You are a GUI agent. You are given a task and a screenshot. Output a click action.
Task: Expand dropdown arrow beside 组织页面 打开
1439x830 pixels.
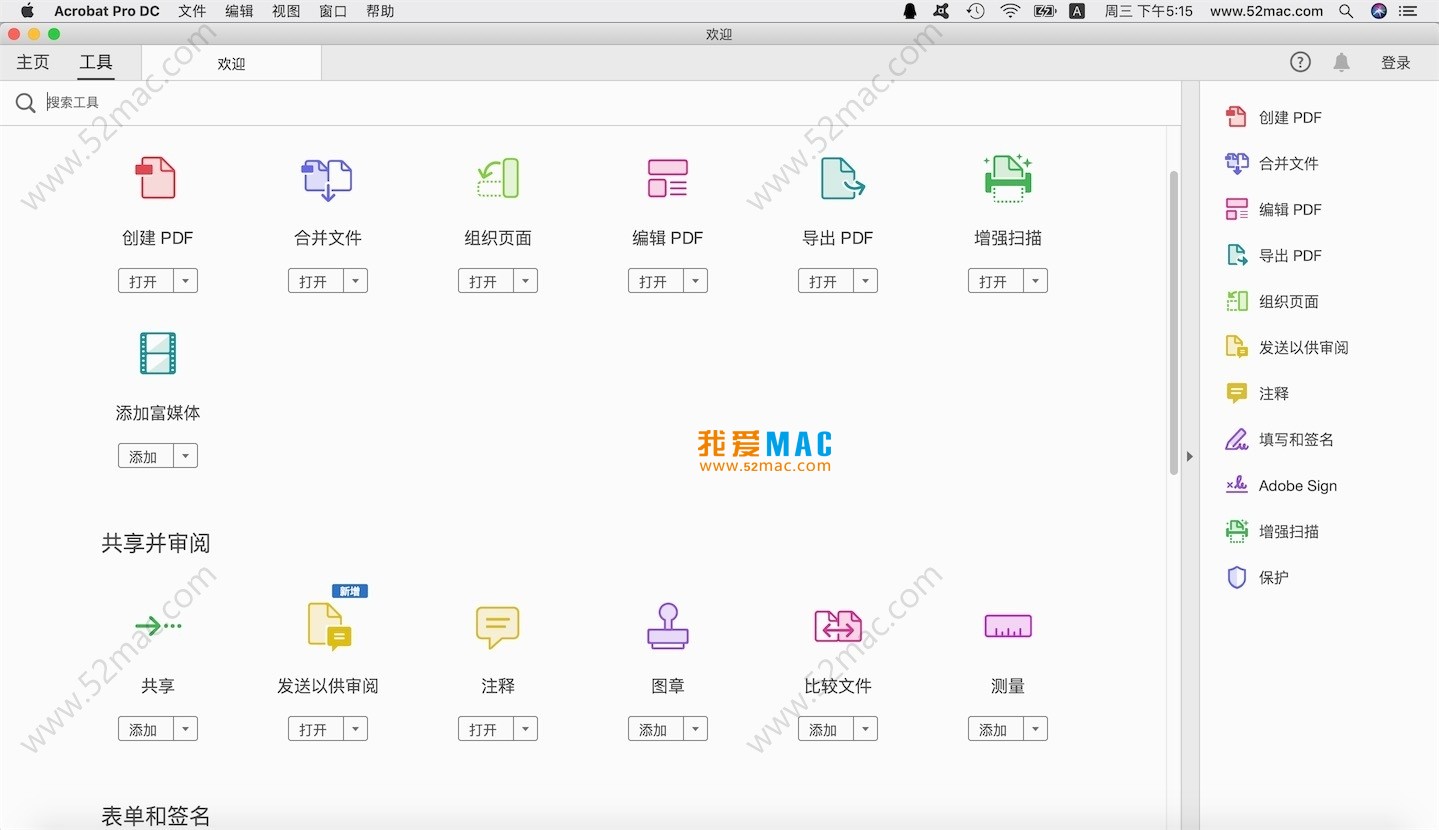click(x=525, y=281)
